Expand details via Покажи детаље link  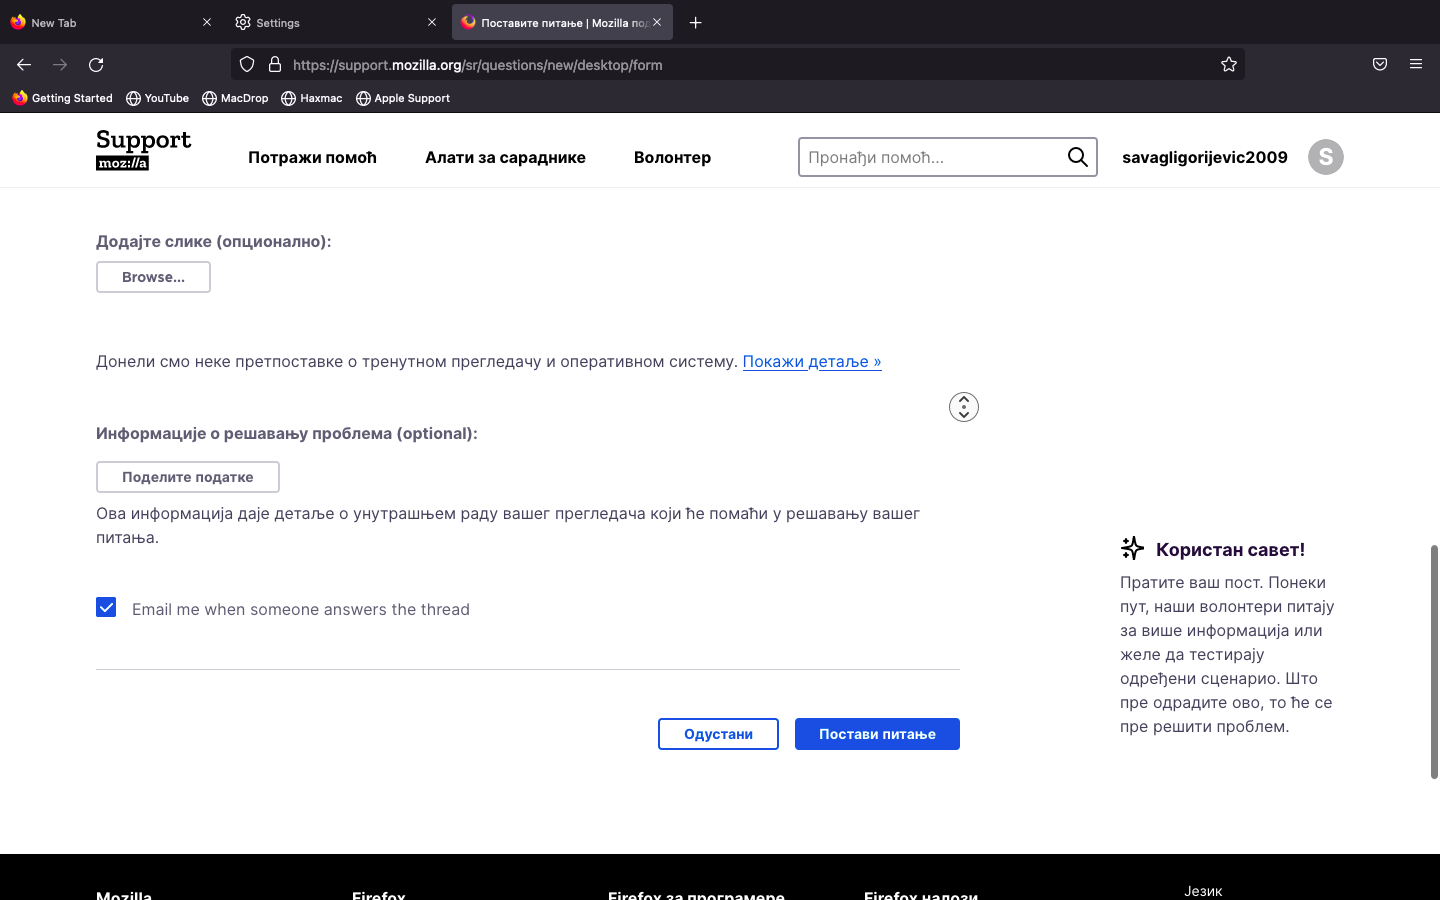point(811,362)
